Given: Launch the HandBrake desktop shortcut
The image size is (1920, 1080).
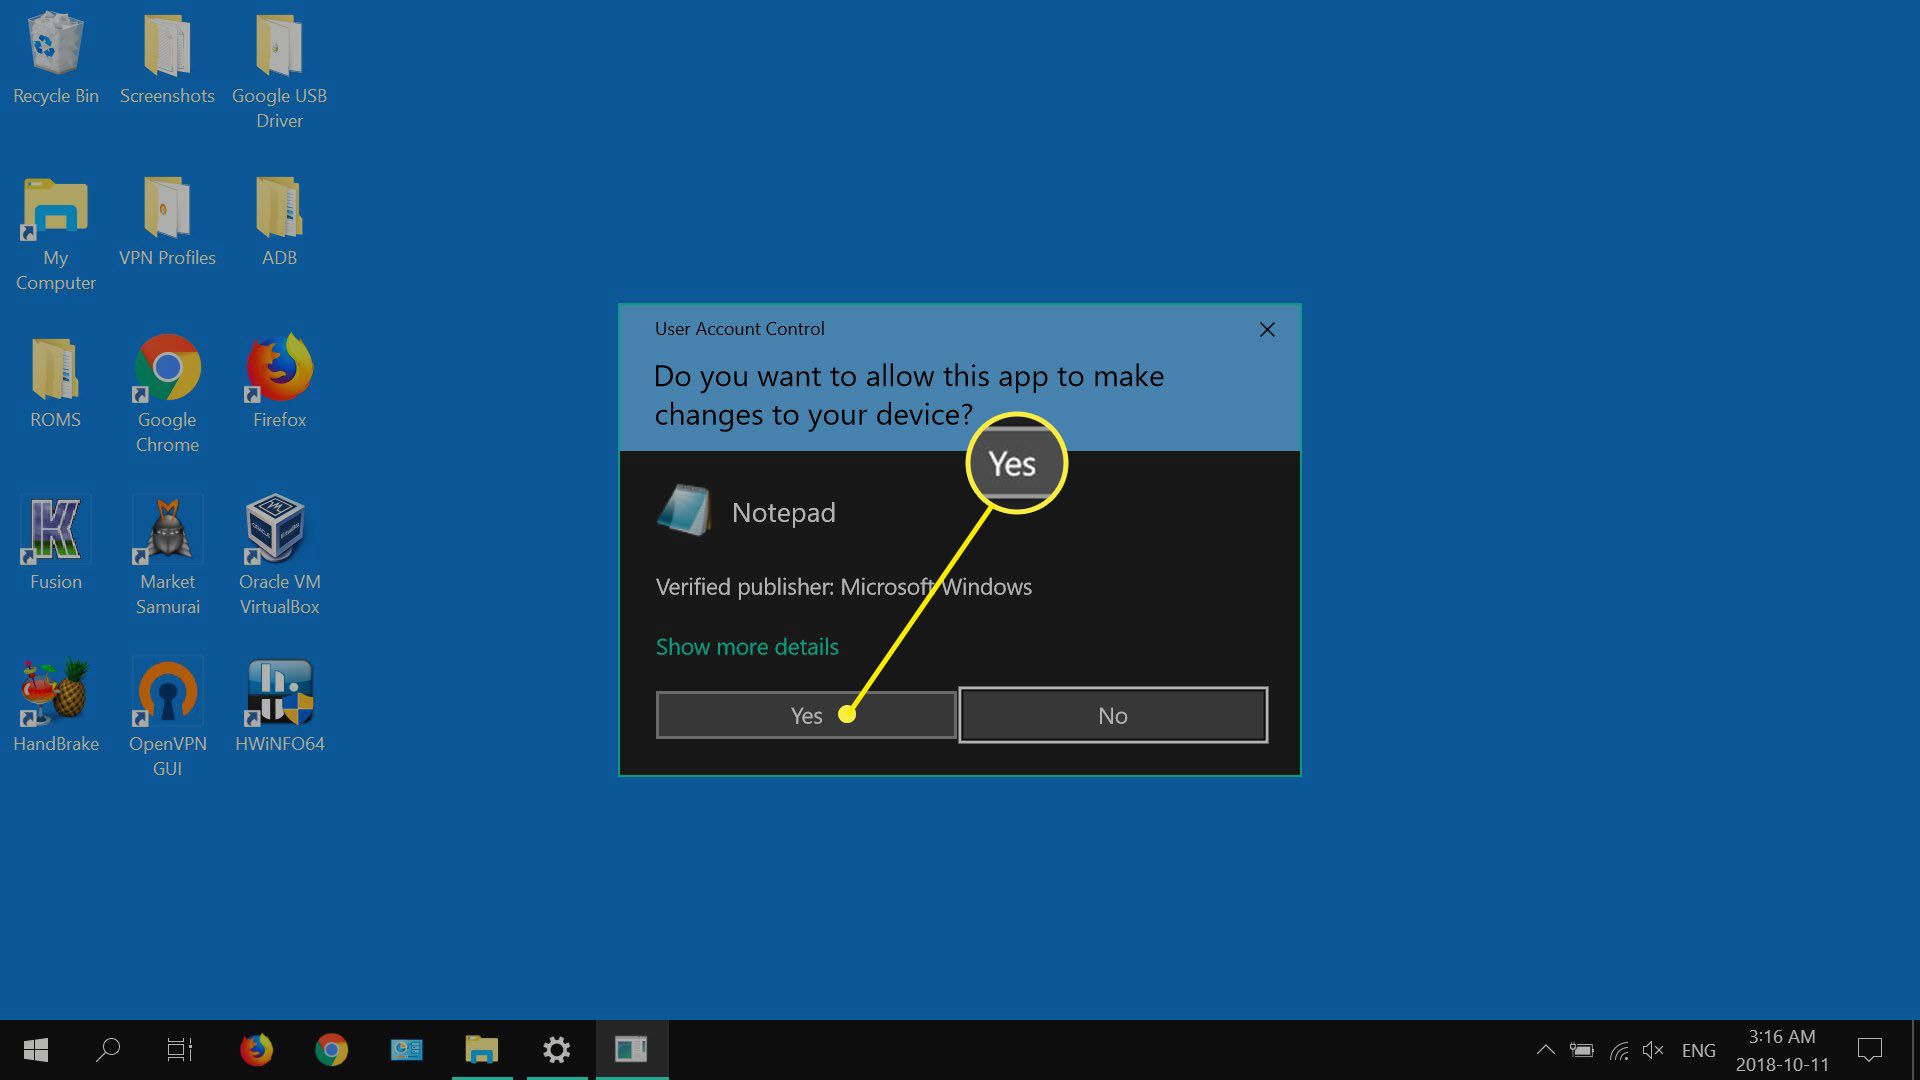Looking at the screenshot, I should [x=56, y=705].
